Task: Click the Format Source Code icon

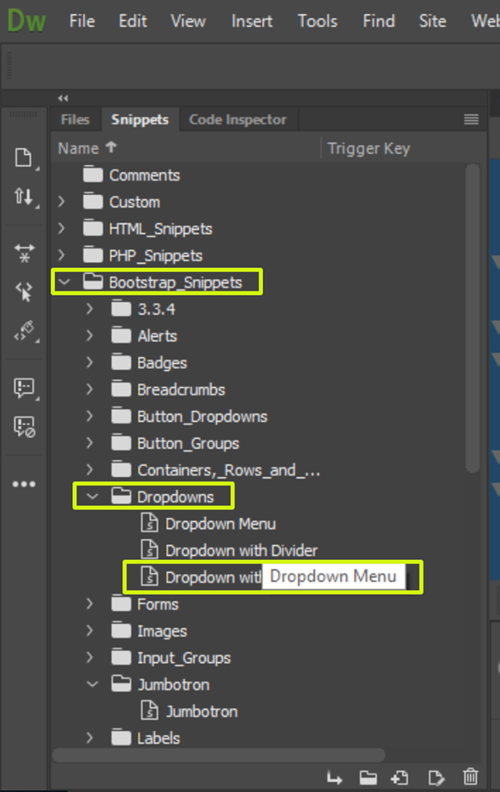Action: coord(25,331)
